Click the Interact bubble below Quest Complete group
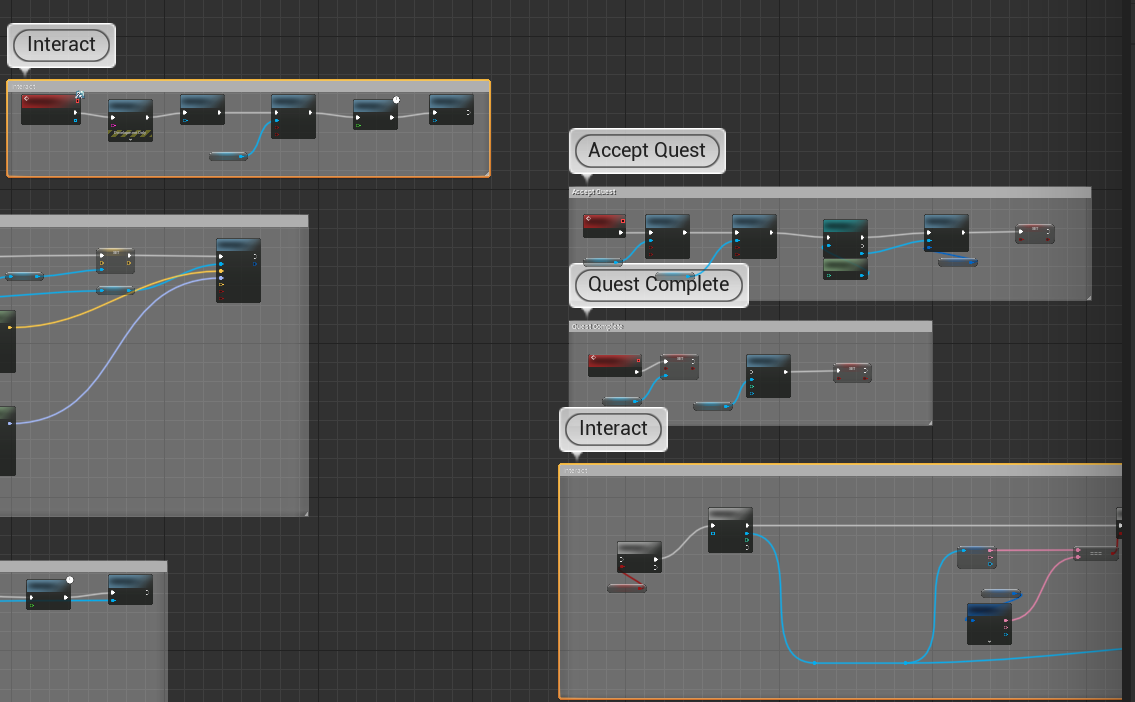This screenshot has height=702, width=1135. click(x=613, y=429)
